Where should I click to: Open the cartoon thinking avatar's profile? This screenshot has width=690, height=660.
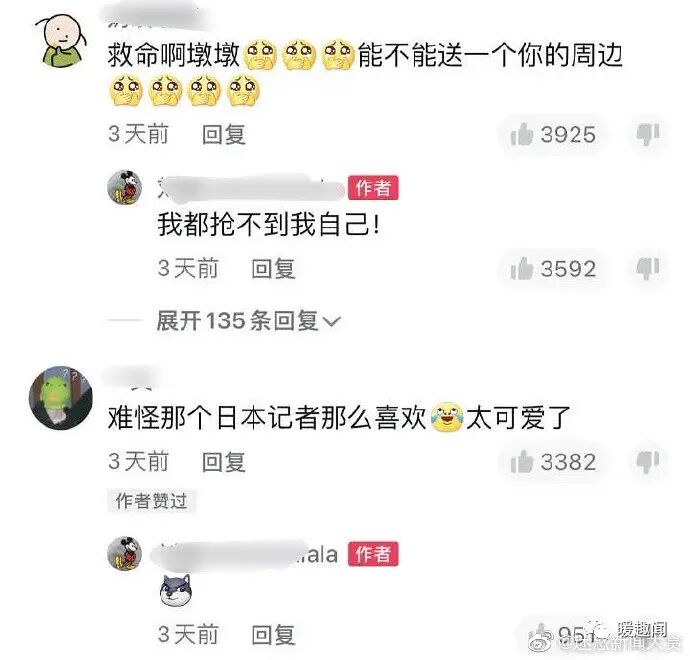(61, 40)
